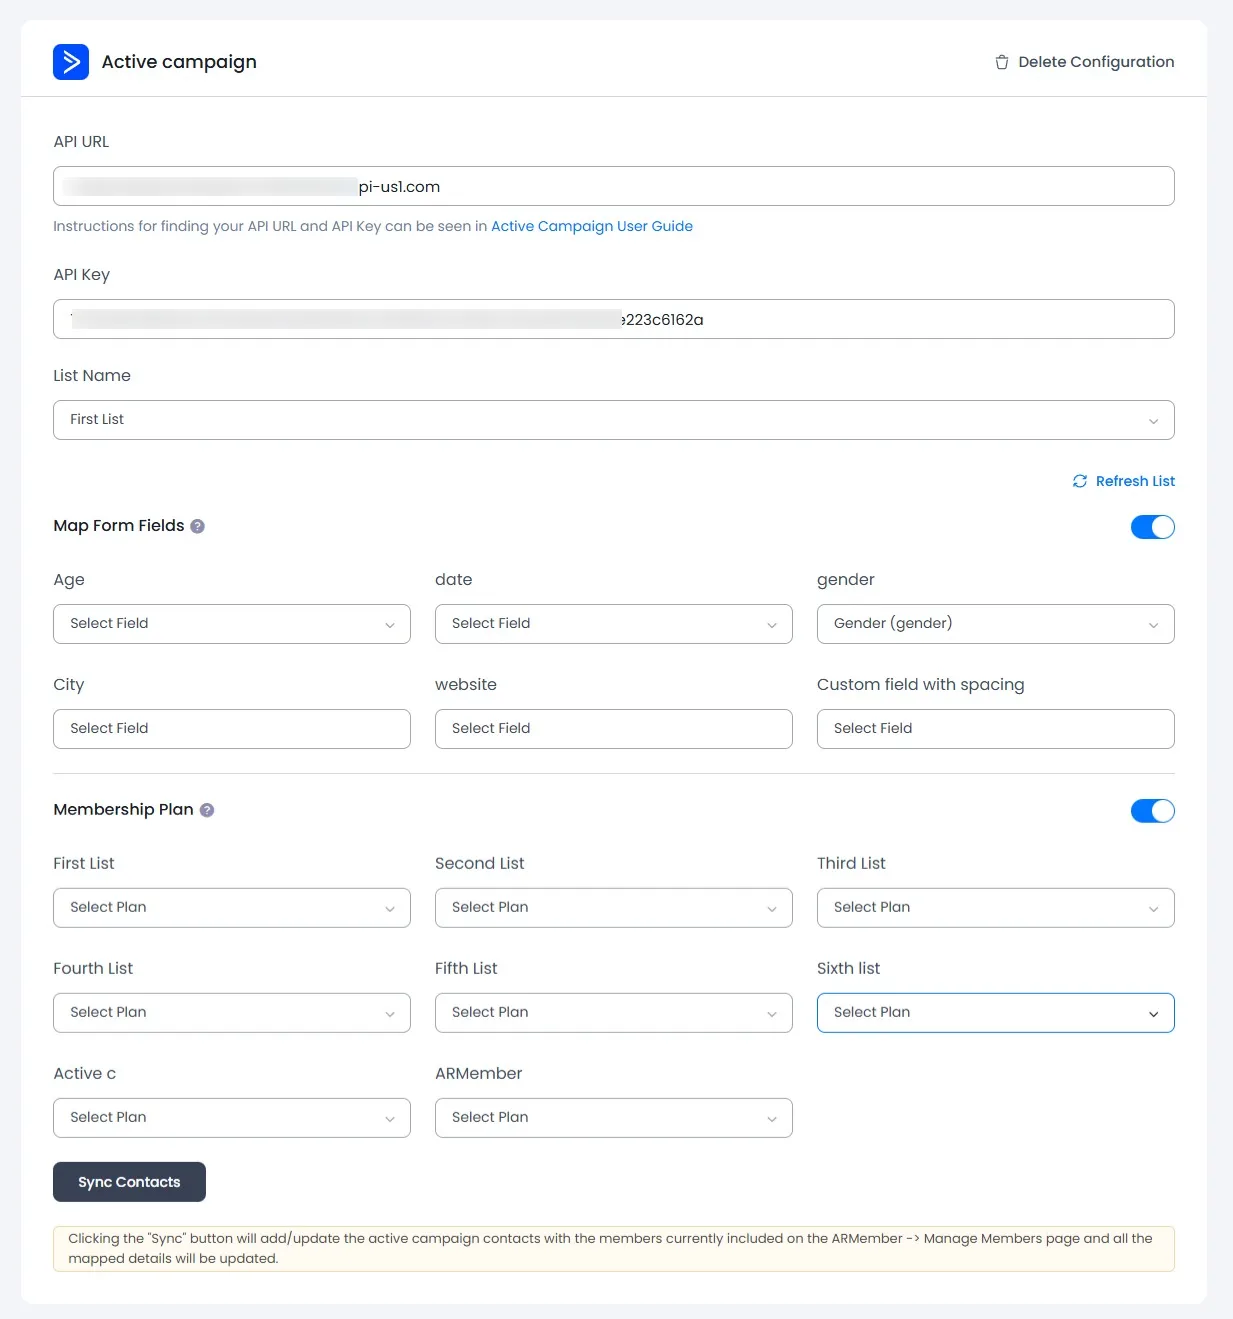Image resolution: width=1233 pixels, height=1319 pixels.
Task: Click into the API URL input field
Action: point(614,186)
